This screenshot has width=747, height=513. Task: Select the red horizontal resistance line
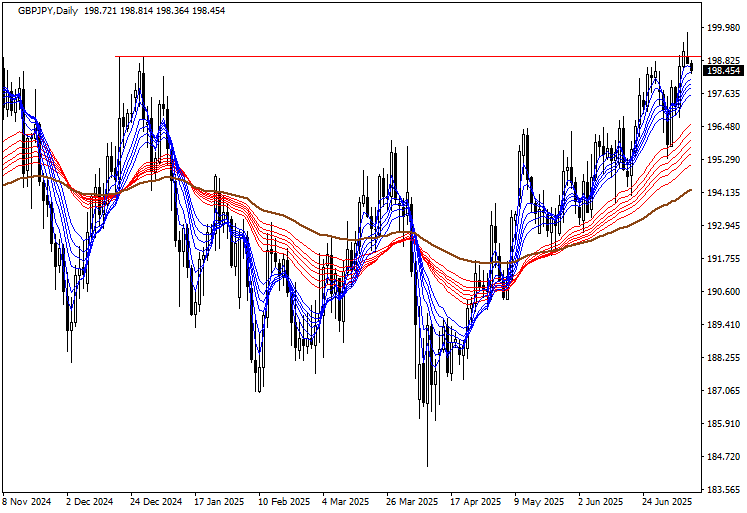[408, 57]
